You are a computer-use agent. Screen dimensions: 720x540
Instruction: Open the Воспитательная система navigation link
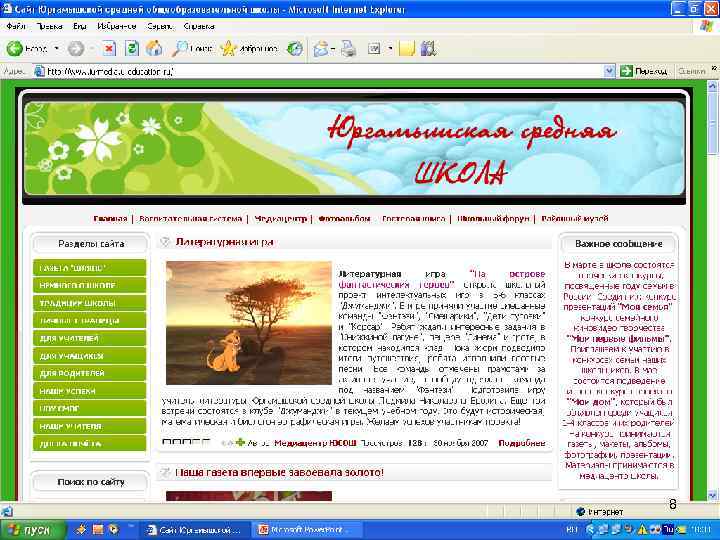pyautogui.click(x=191, y=219)
